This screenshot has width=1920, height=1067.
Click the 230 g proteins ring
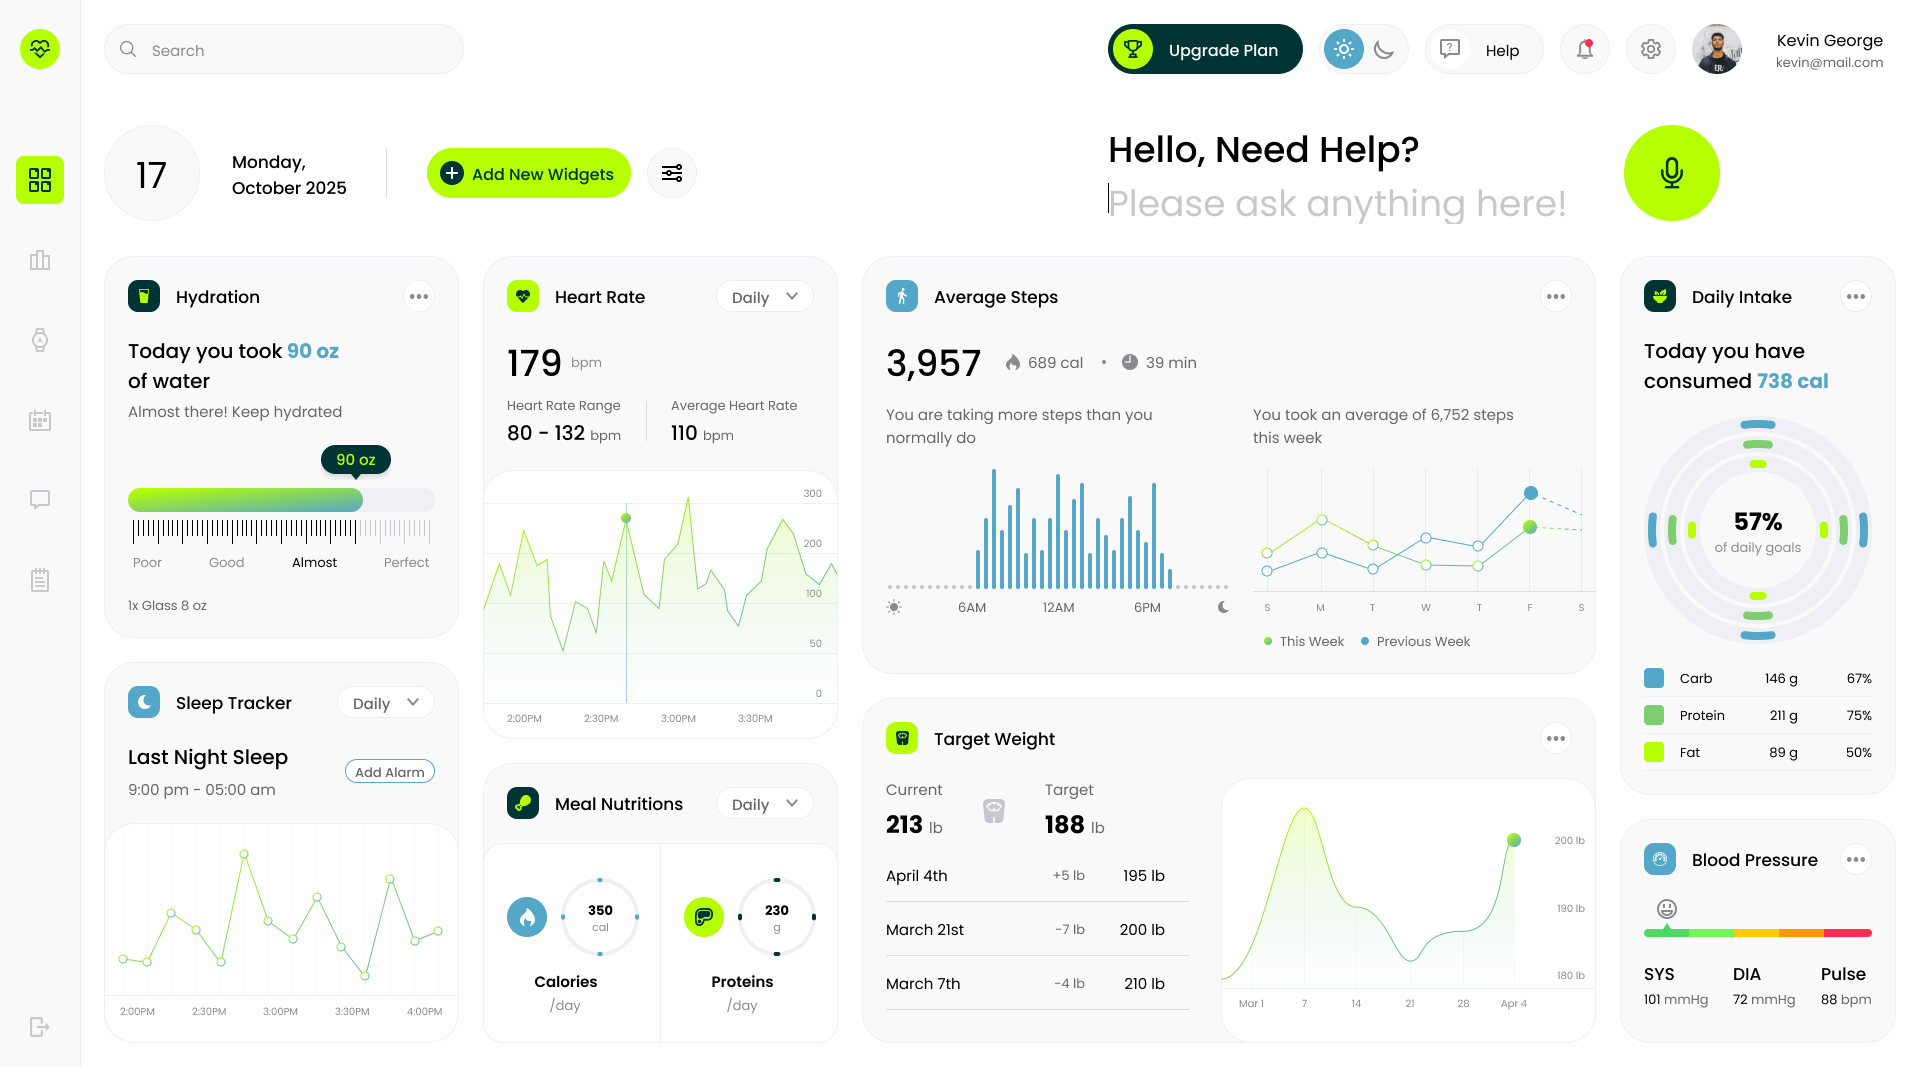tap(777, 917)
